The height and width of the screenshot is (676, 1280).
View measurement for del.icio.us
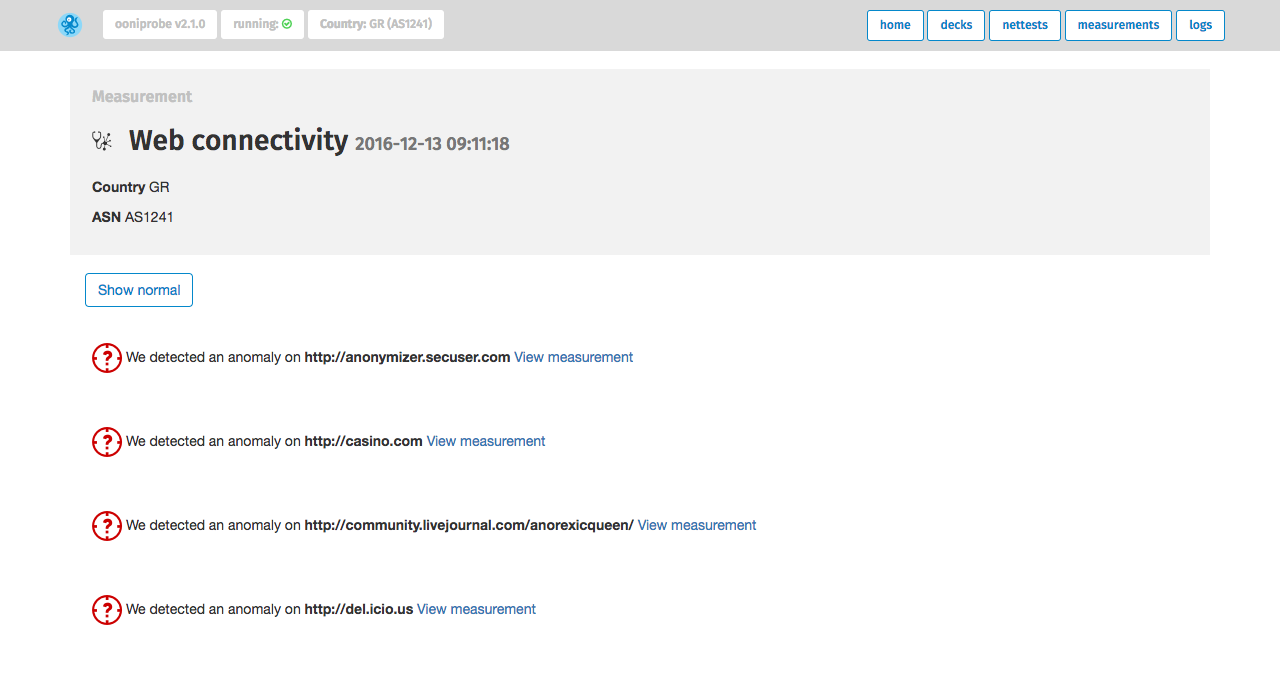(x=475, y=609)
